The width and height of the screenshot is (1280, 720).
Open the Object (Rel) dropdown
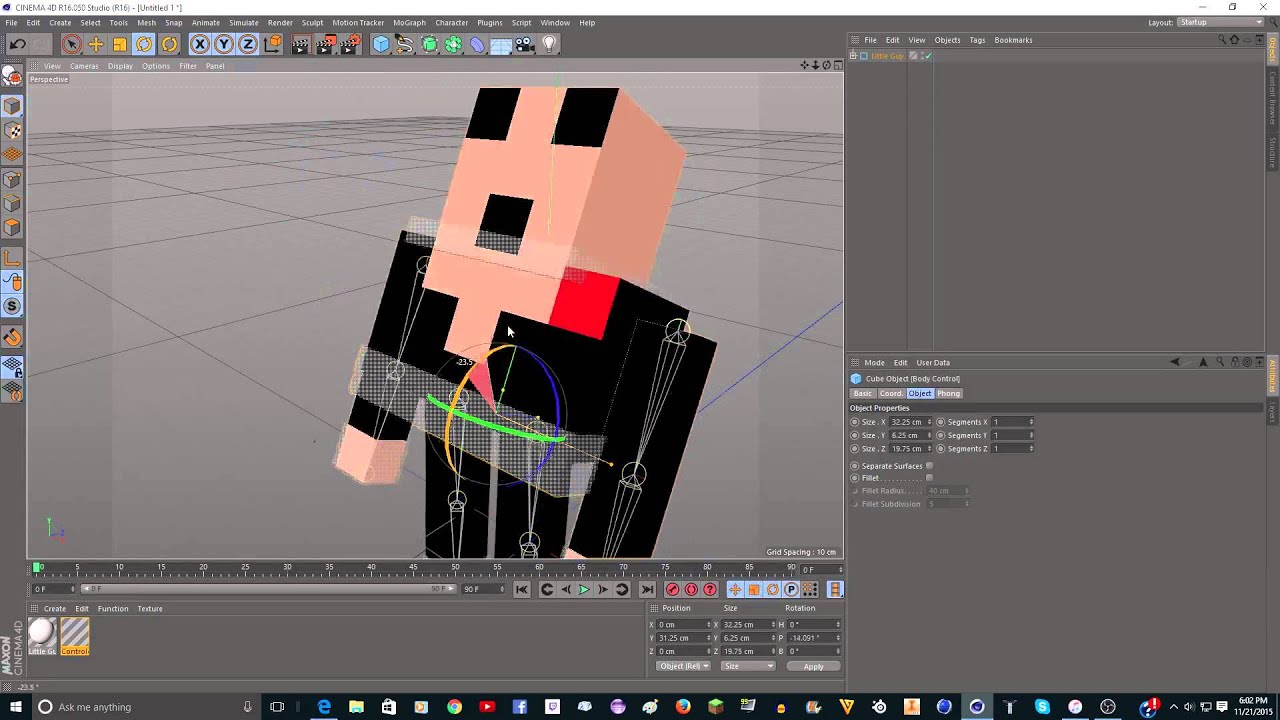click(683, 666)
